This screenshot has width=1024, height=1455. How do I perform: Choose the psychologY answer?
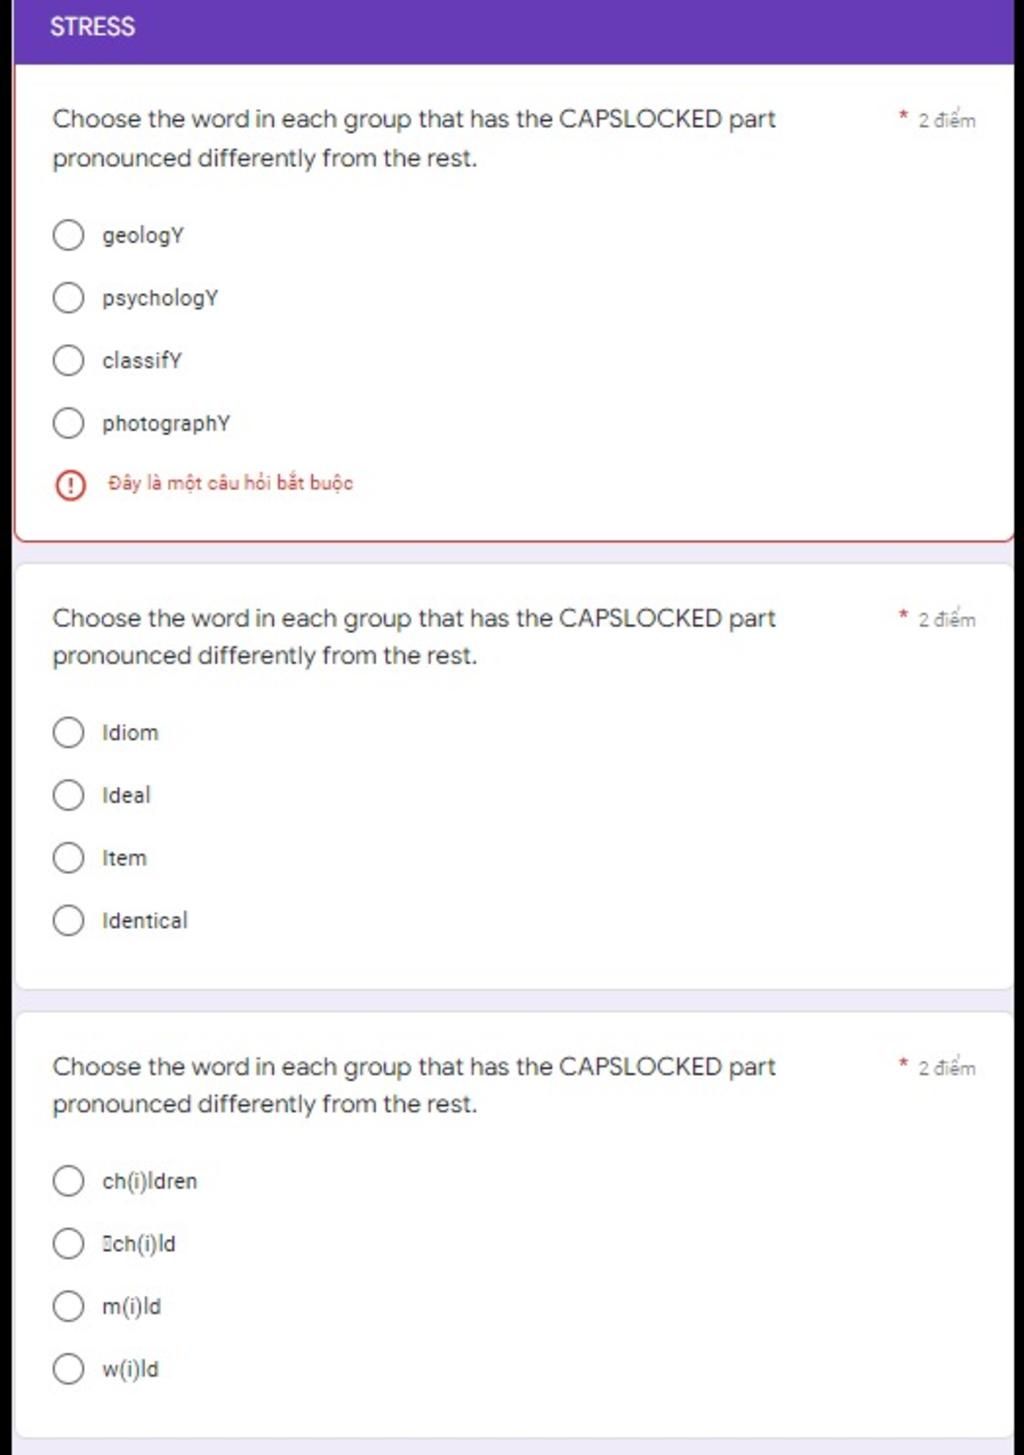tap(68, 297)
